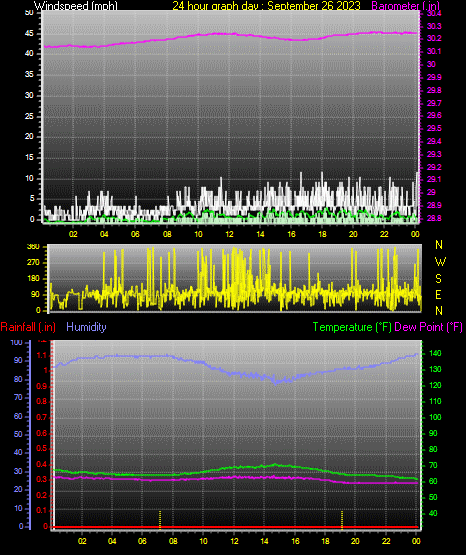466x555 pixels.
Task: Click the Rainfall (.in) legend label
Action: pyautogui.click(x=28, y=327)
